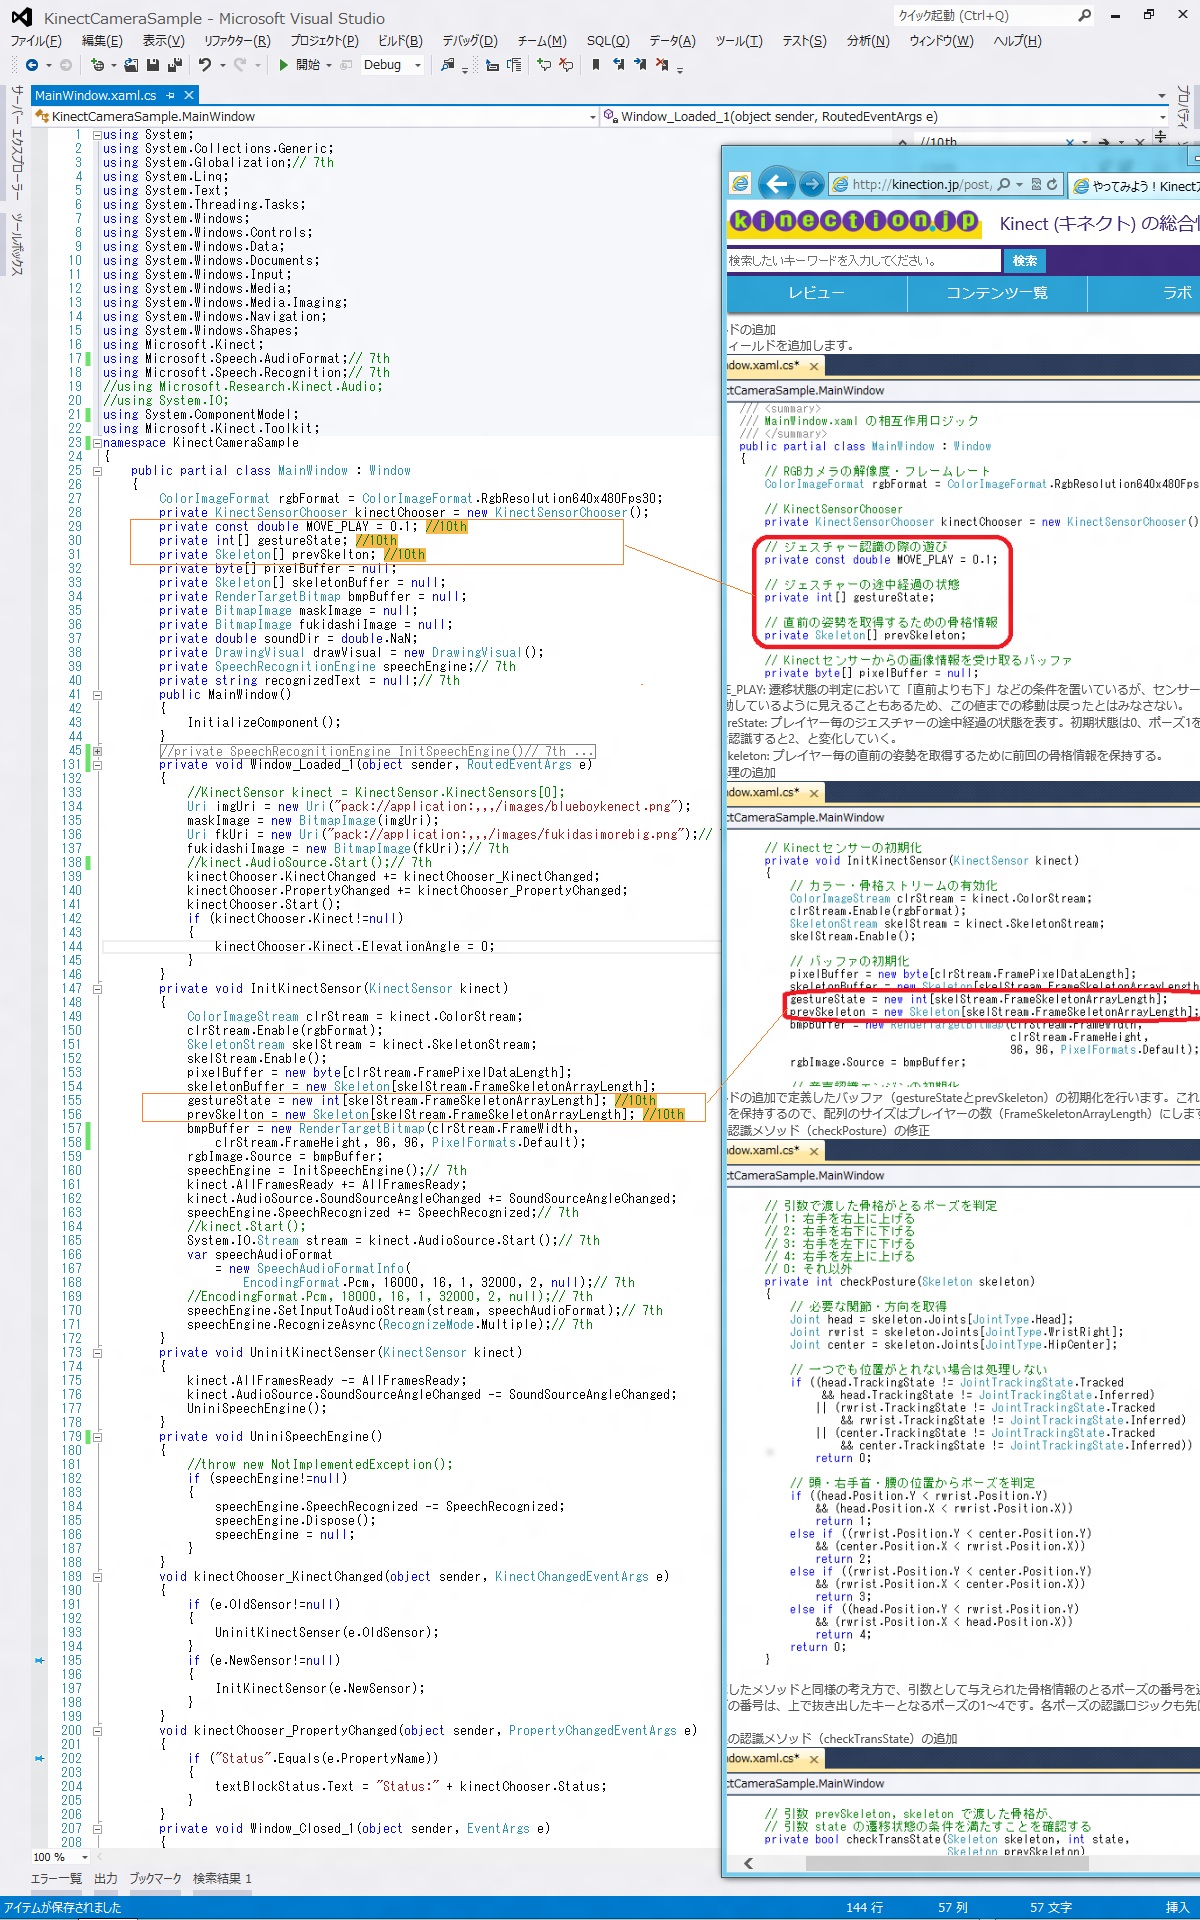Uncomment selected lines via toolbar icon
Viewport: 1200px width, 1920px height.
tap(566, 65)
